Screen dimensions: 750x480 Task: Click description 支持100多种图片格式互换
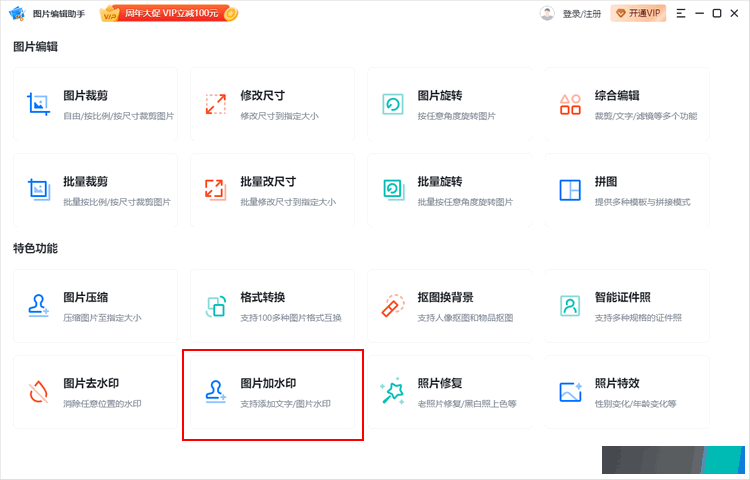click(291, 318)
